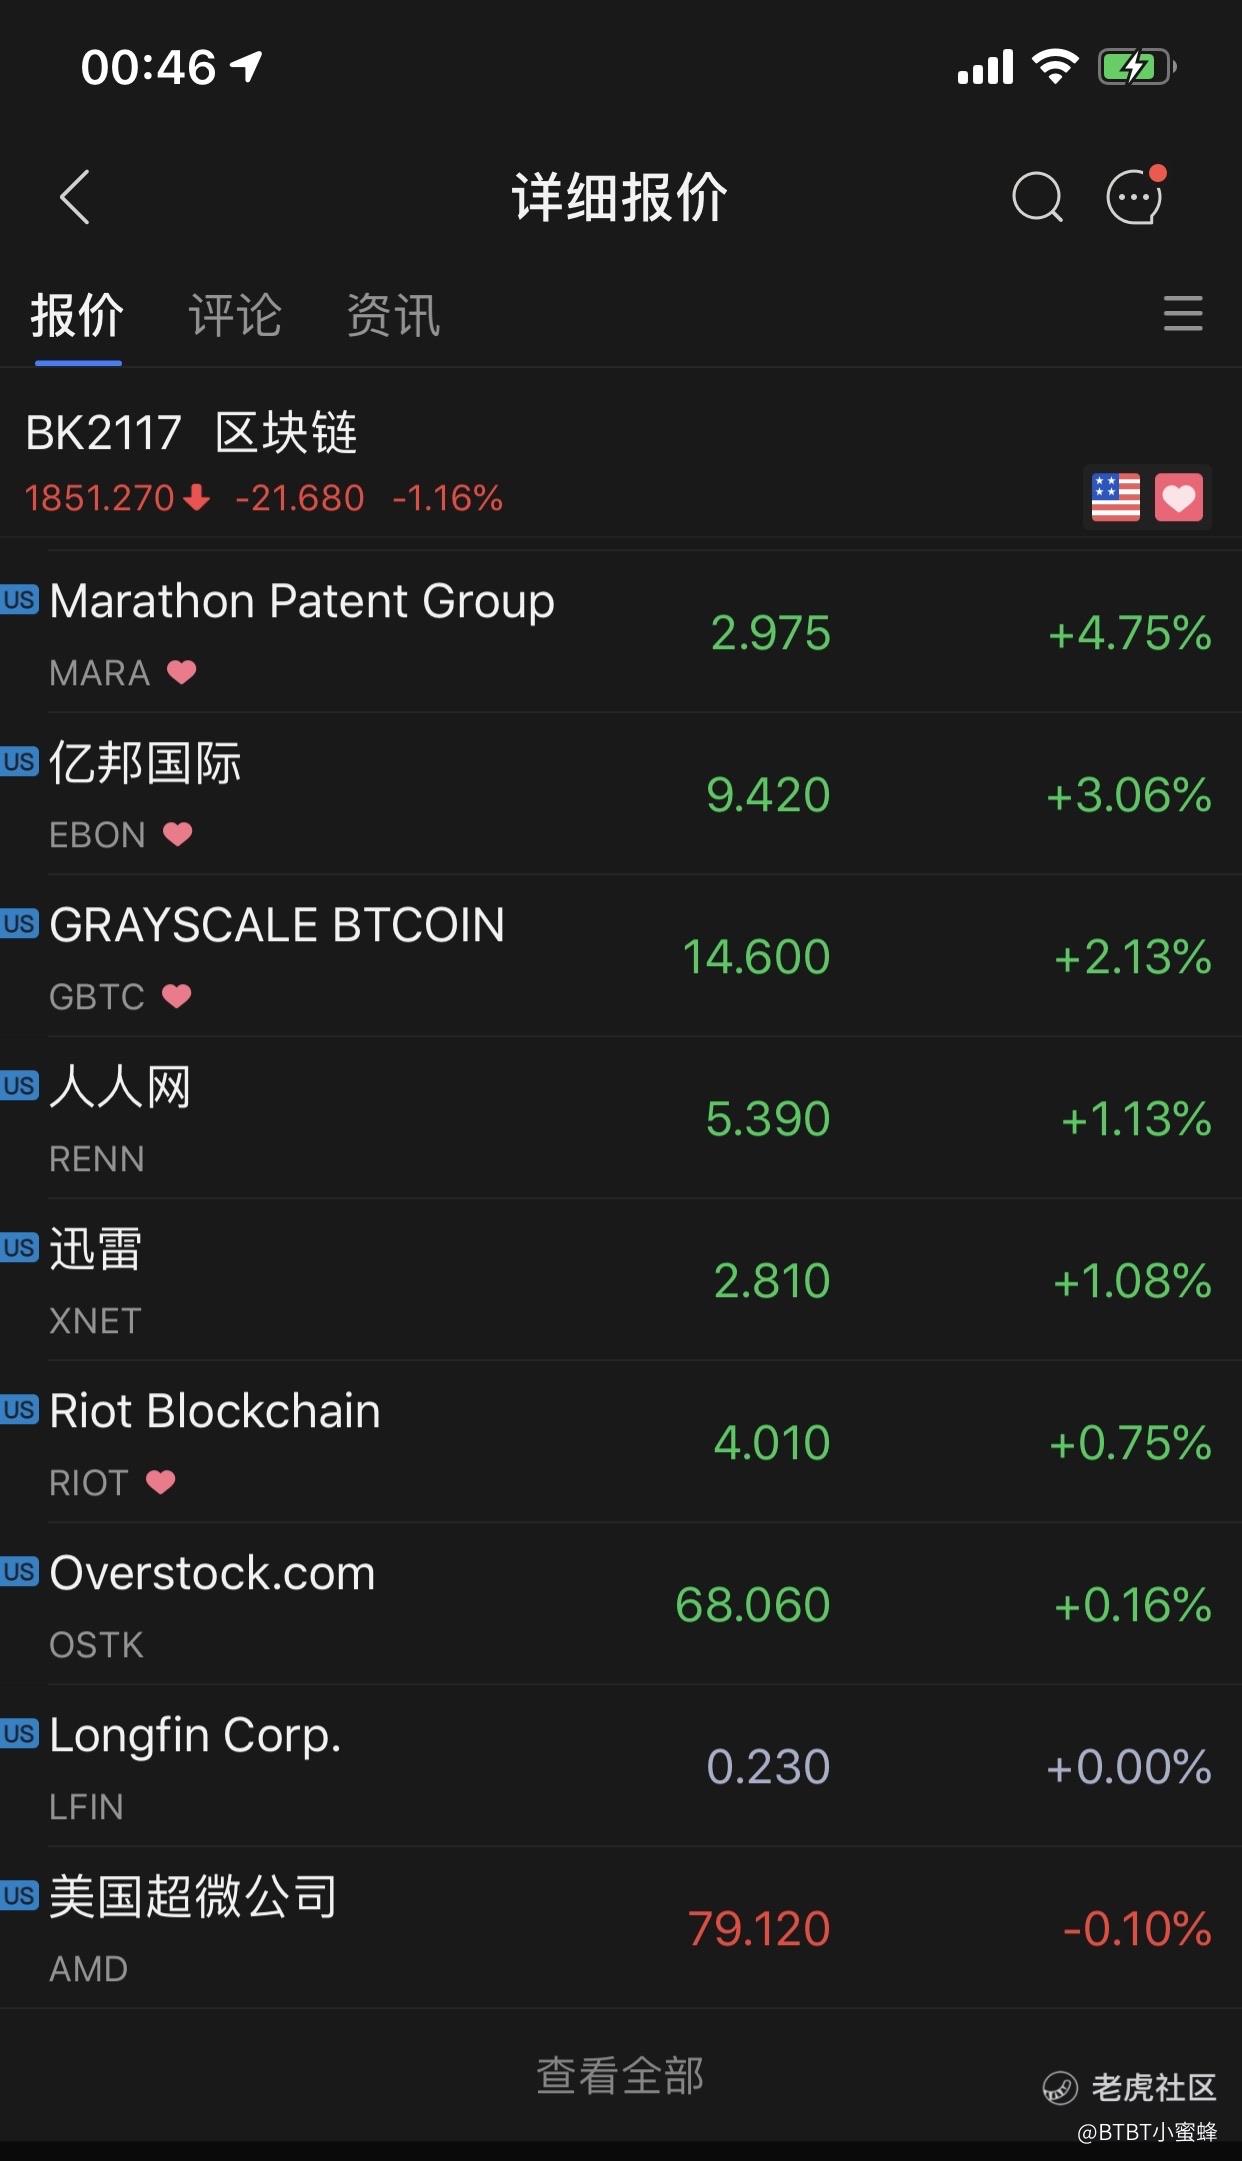Open the messages chat bubble icon
The height and width of the screenshot is (2161, 1242).
pyautogui.click(x=1136, y=196)
